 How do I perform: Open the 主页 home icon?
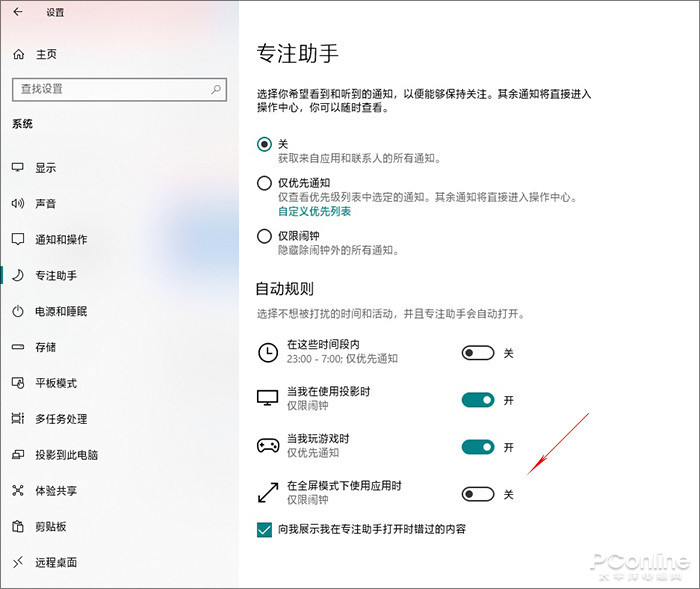18,54
